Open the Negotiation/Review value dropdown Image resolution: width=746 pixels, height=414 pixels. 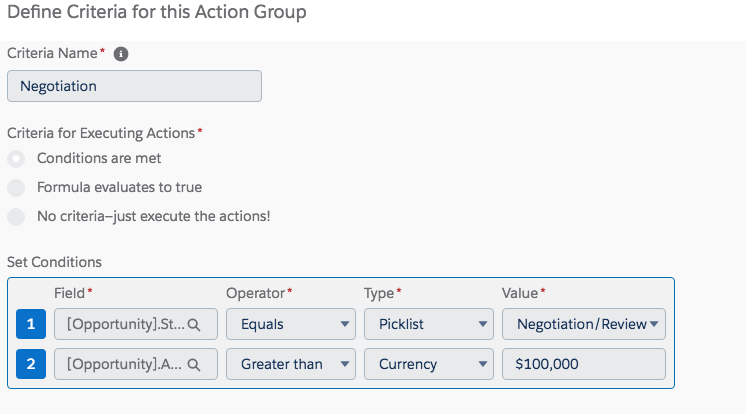584,324
